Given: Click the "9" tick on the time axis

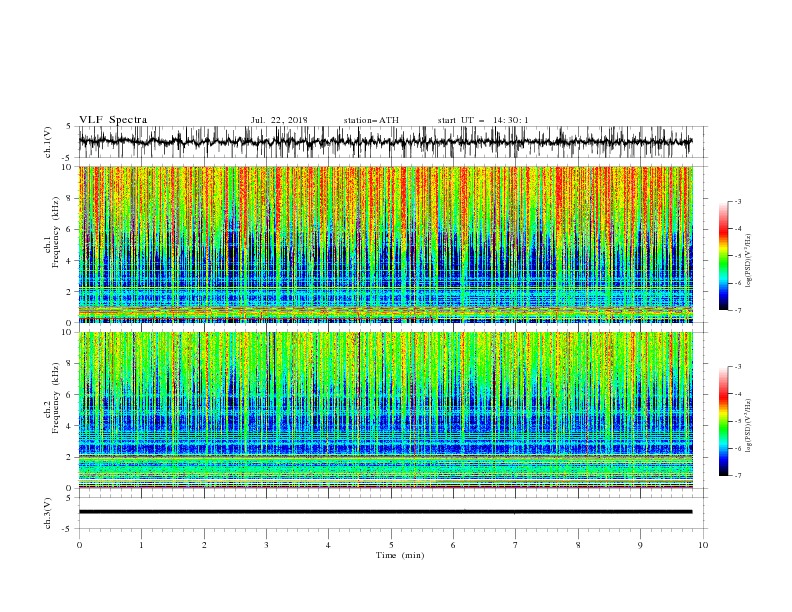Looking at the screenshot, I should coord(640,545).
